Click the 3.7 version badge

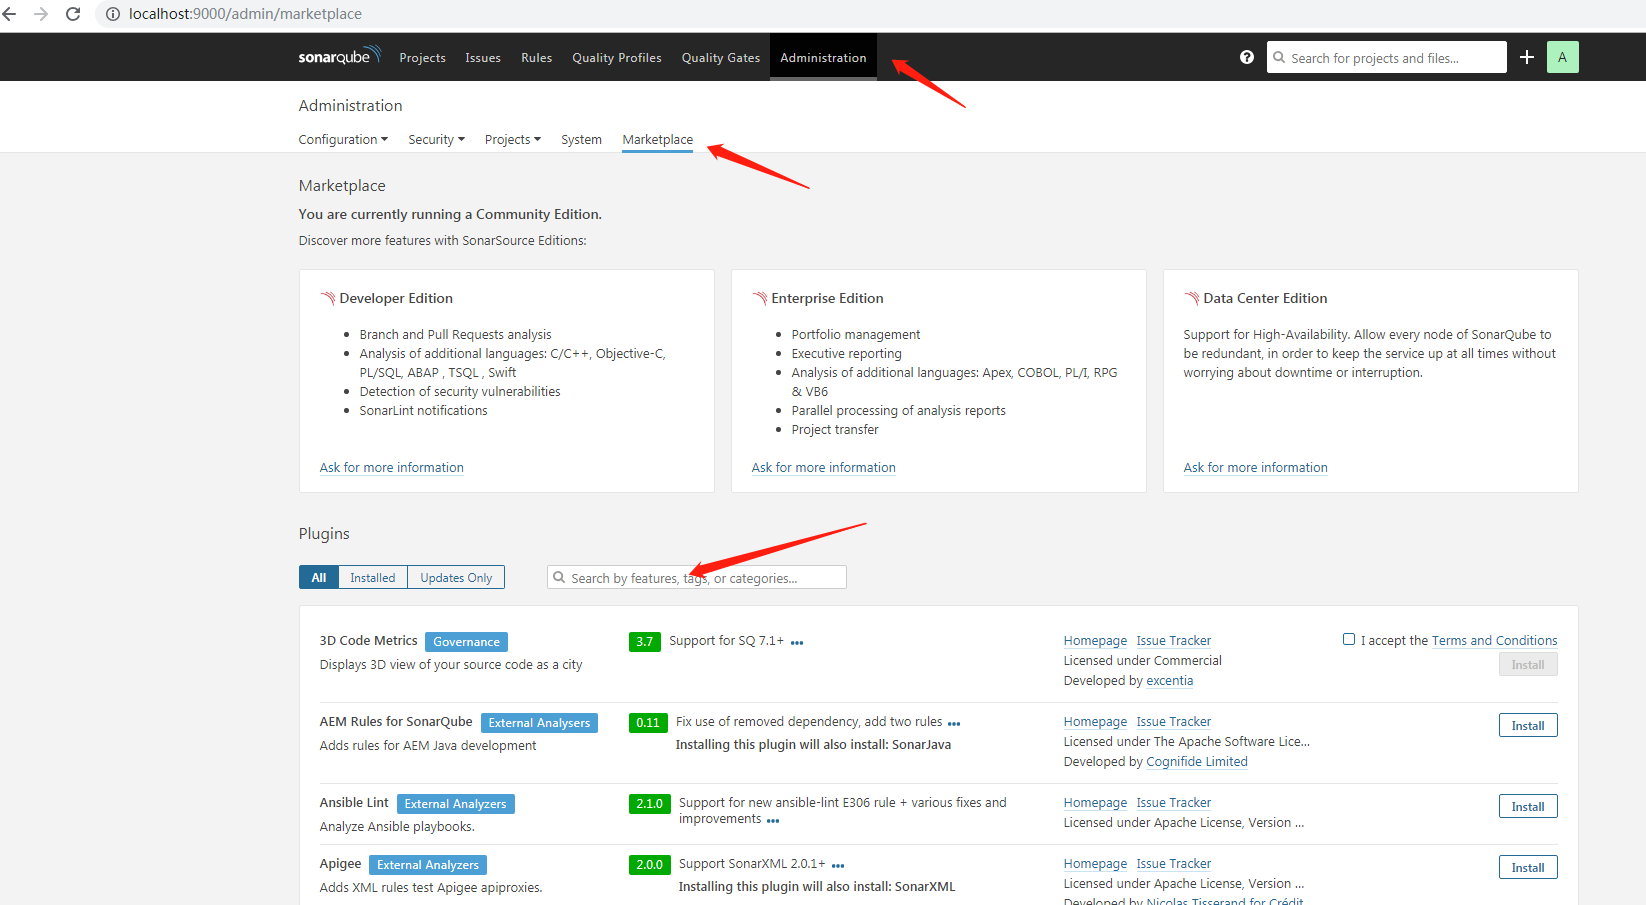pos(644,641)
